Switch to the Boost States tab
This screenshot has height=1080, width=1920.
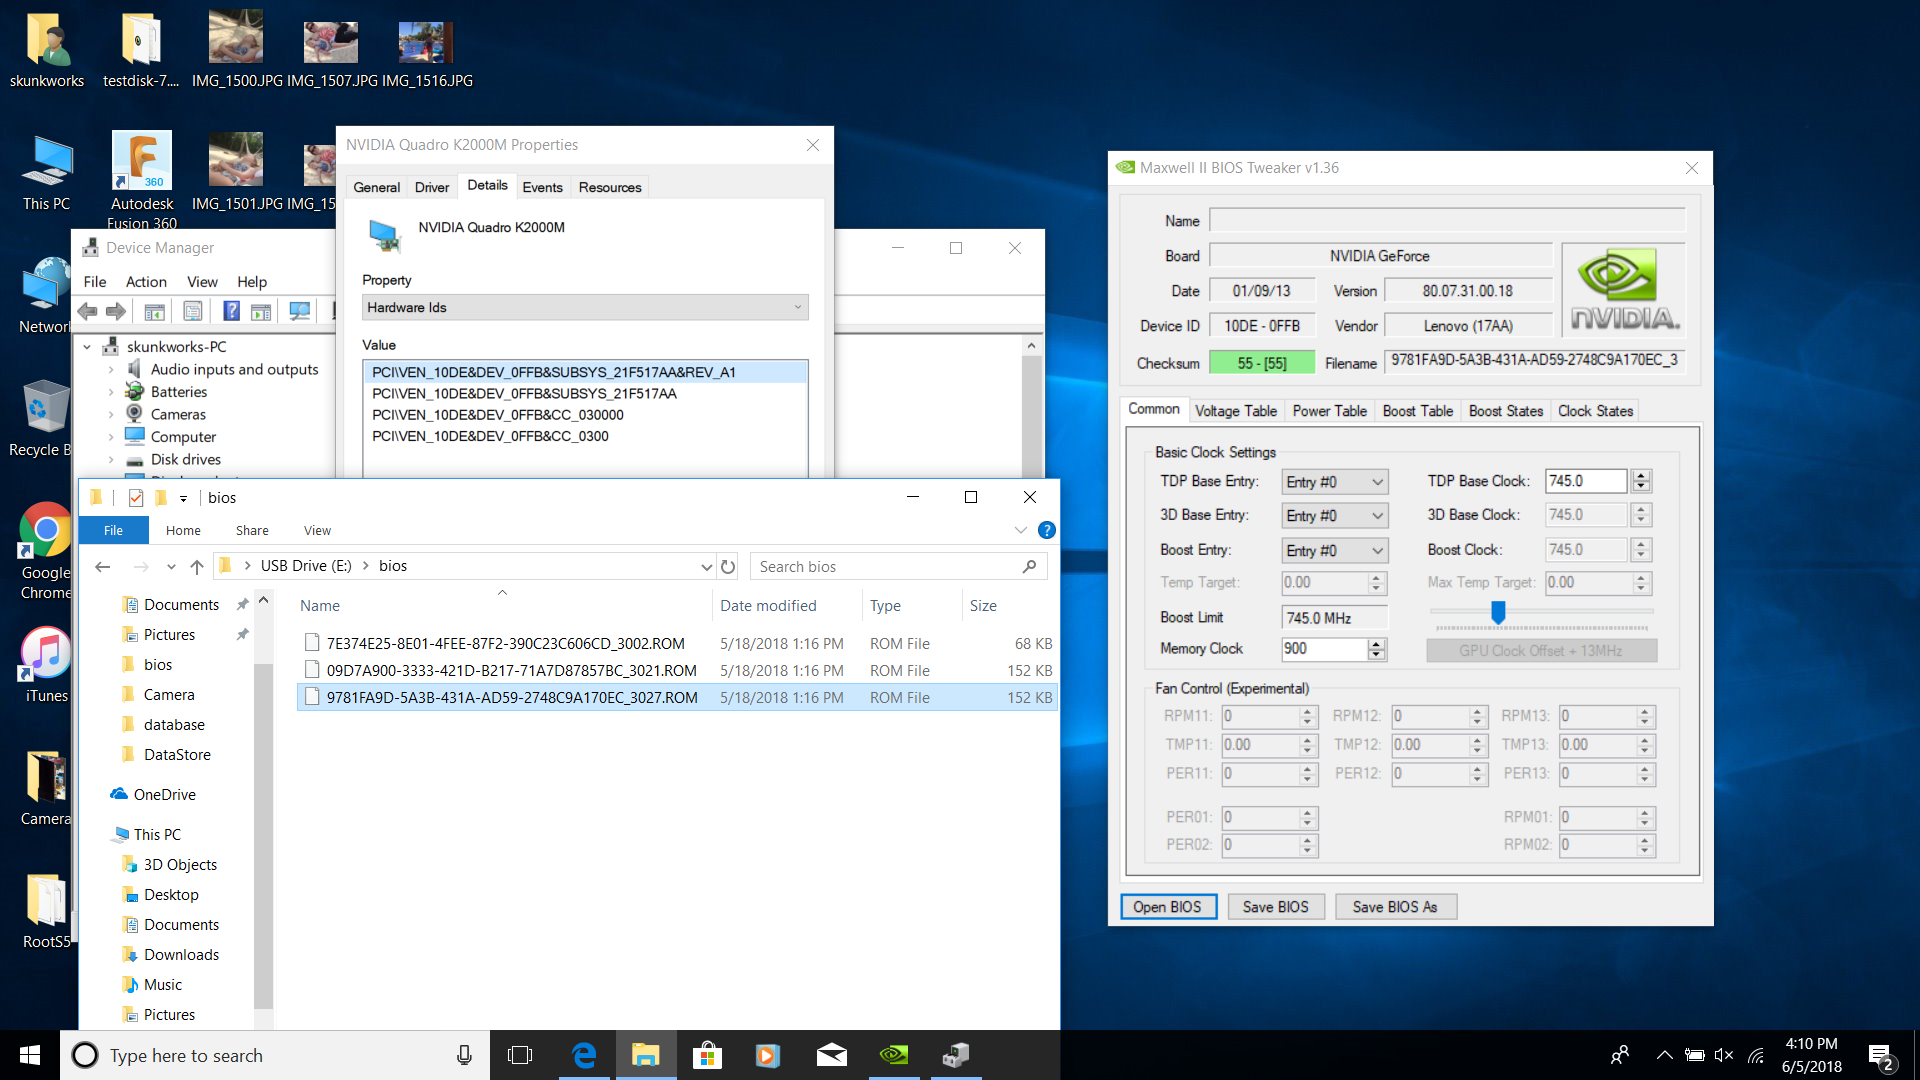[1505, 411]
